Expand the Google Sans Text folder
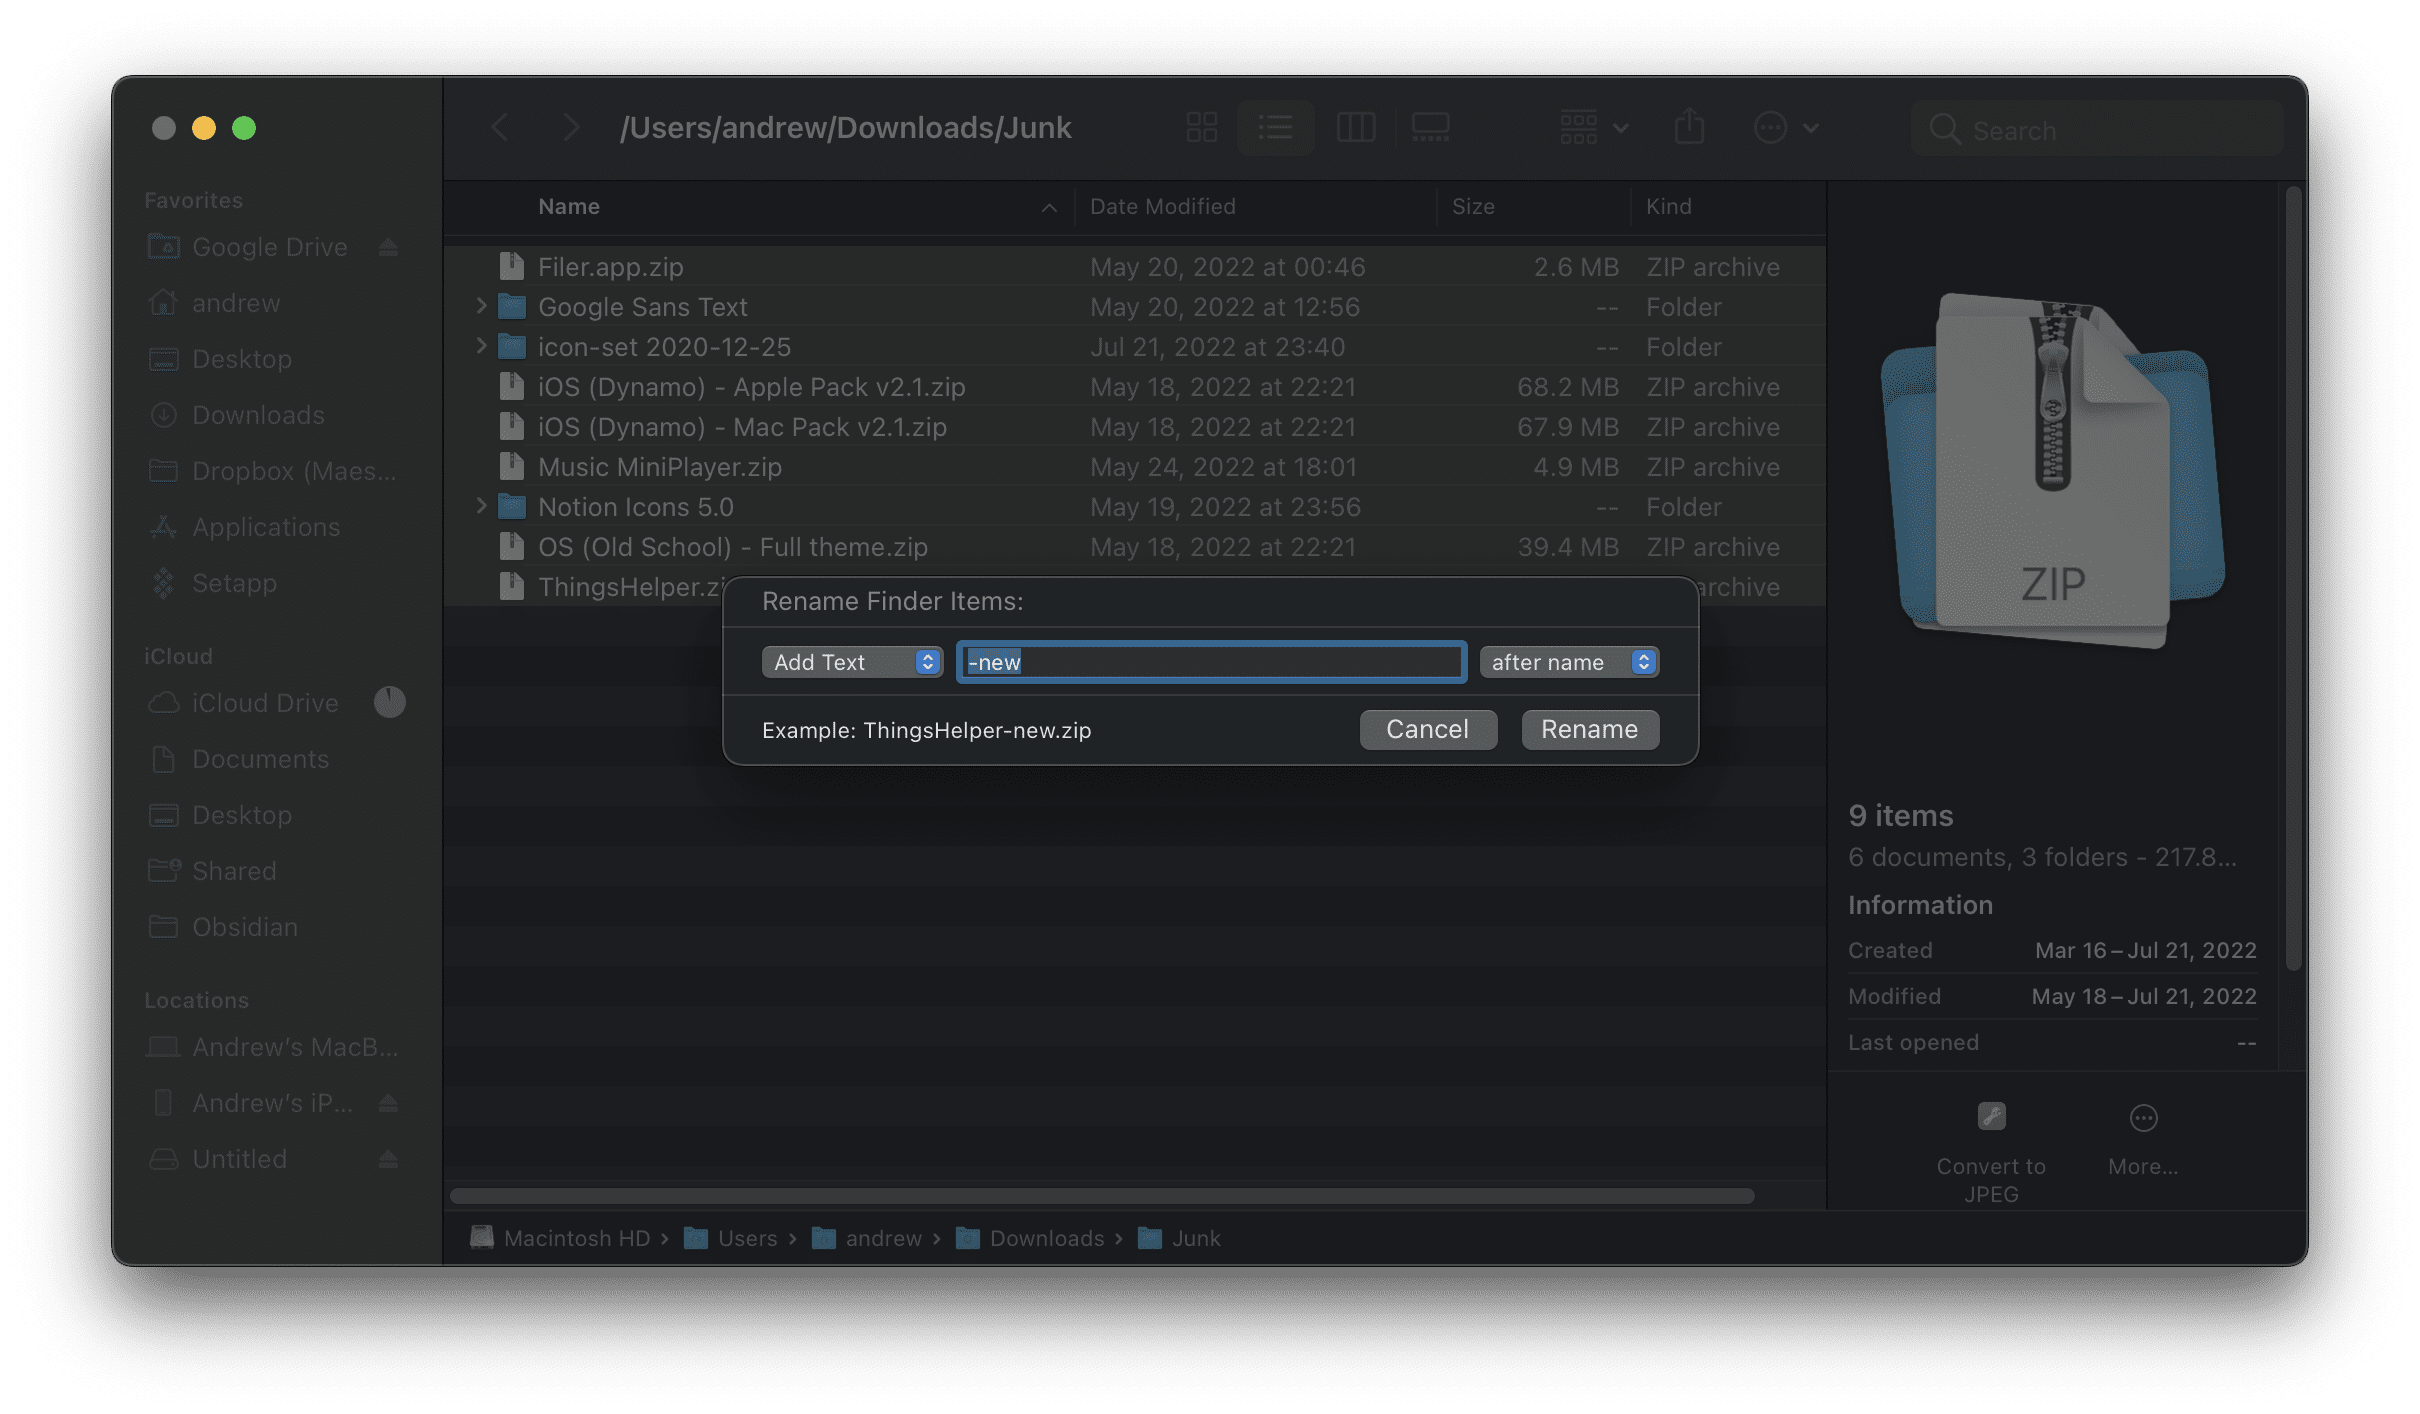 [481, 305]
